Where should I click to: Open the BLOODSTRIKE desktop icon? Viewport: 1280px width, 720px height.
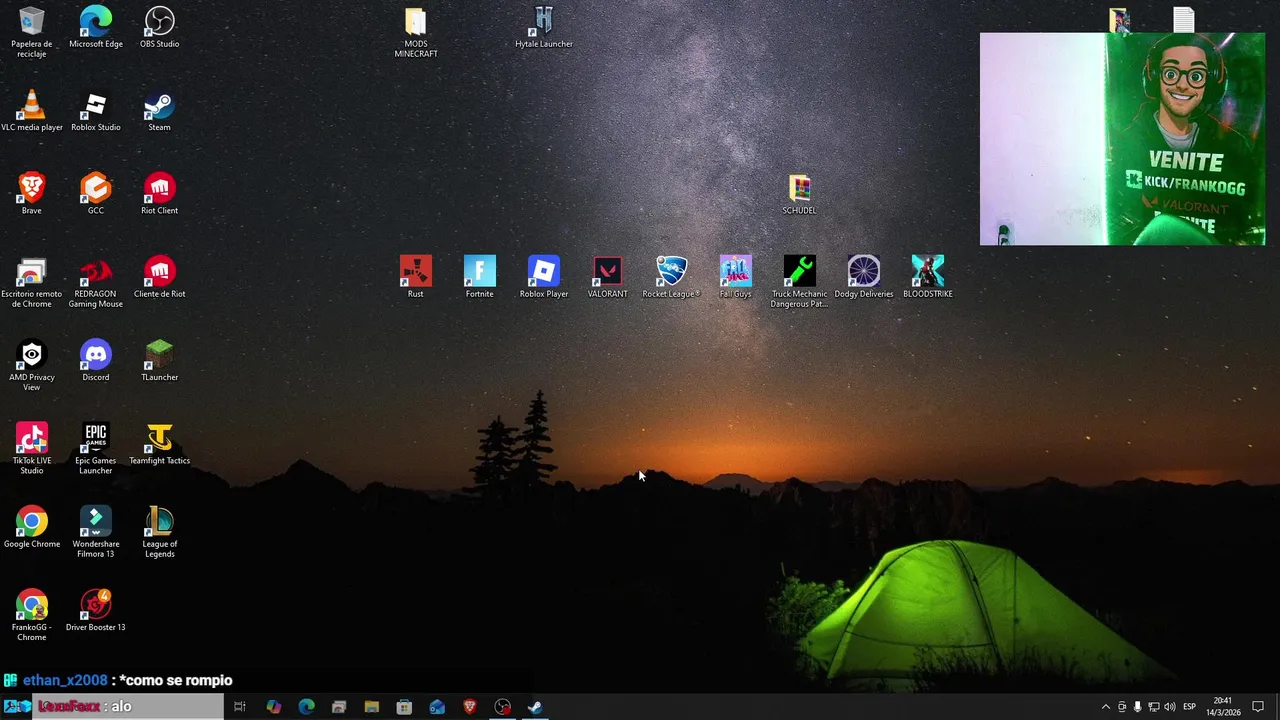[928, 277]
